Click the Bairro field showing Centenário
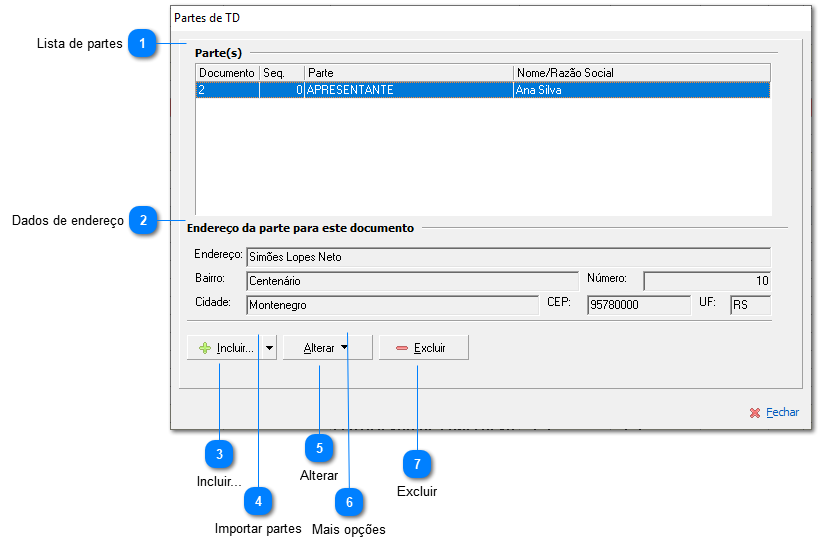This screenshot has width=821, height=553. click(x=411, y=281)
